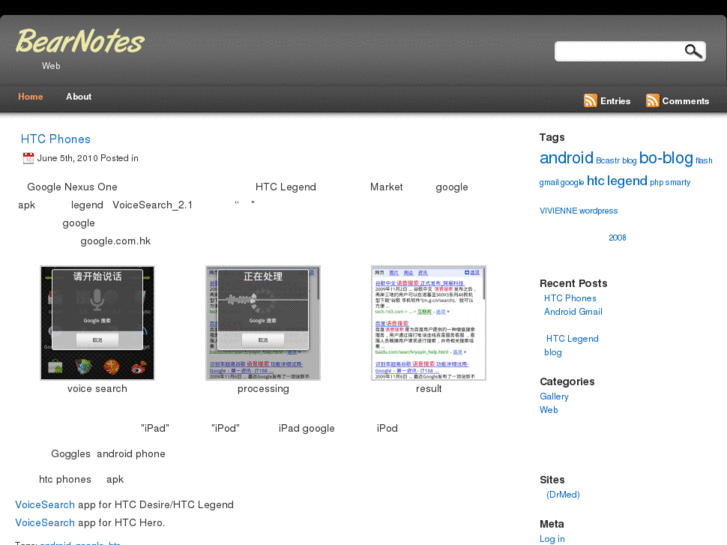
Task: Open the Comments feed link
Action: tap(685, 101)
